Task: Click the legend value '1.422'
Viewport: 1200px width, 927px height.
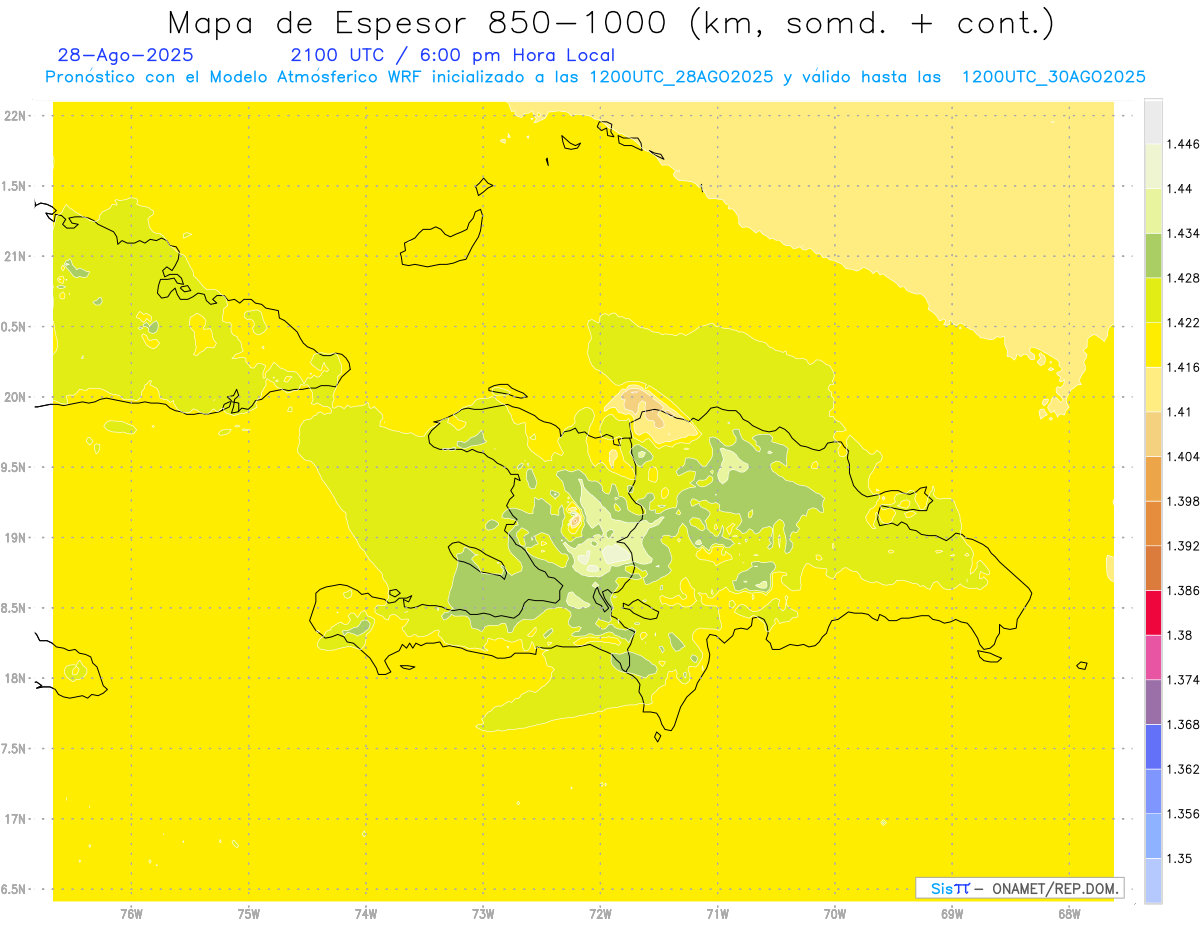Action: click(x=1181, y=322)
